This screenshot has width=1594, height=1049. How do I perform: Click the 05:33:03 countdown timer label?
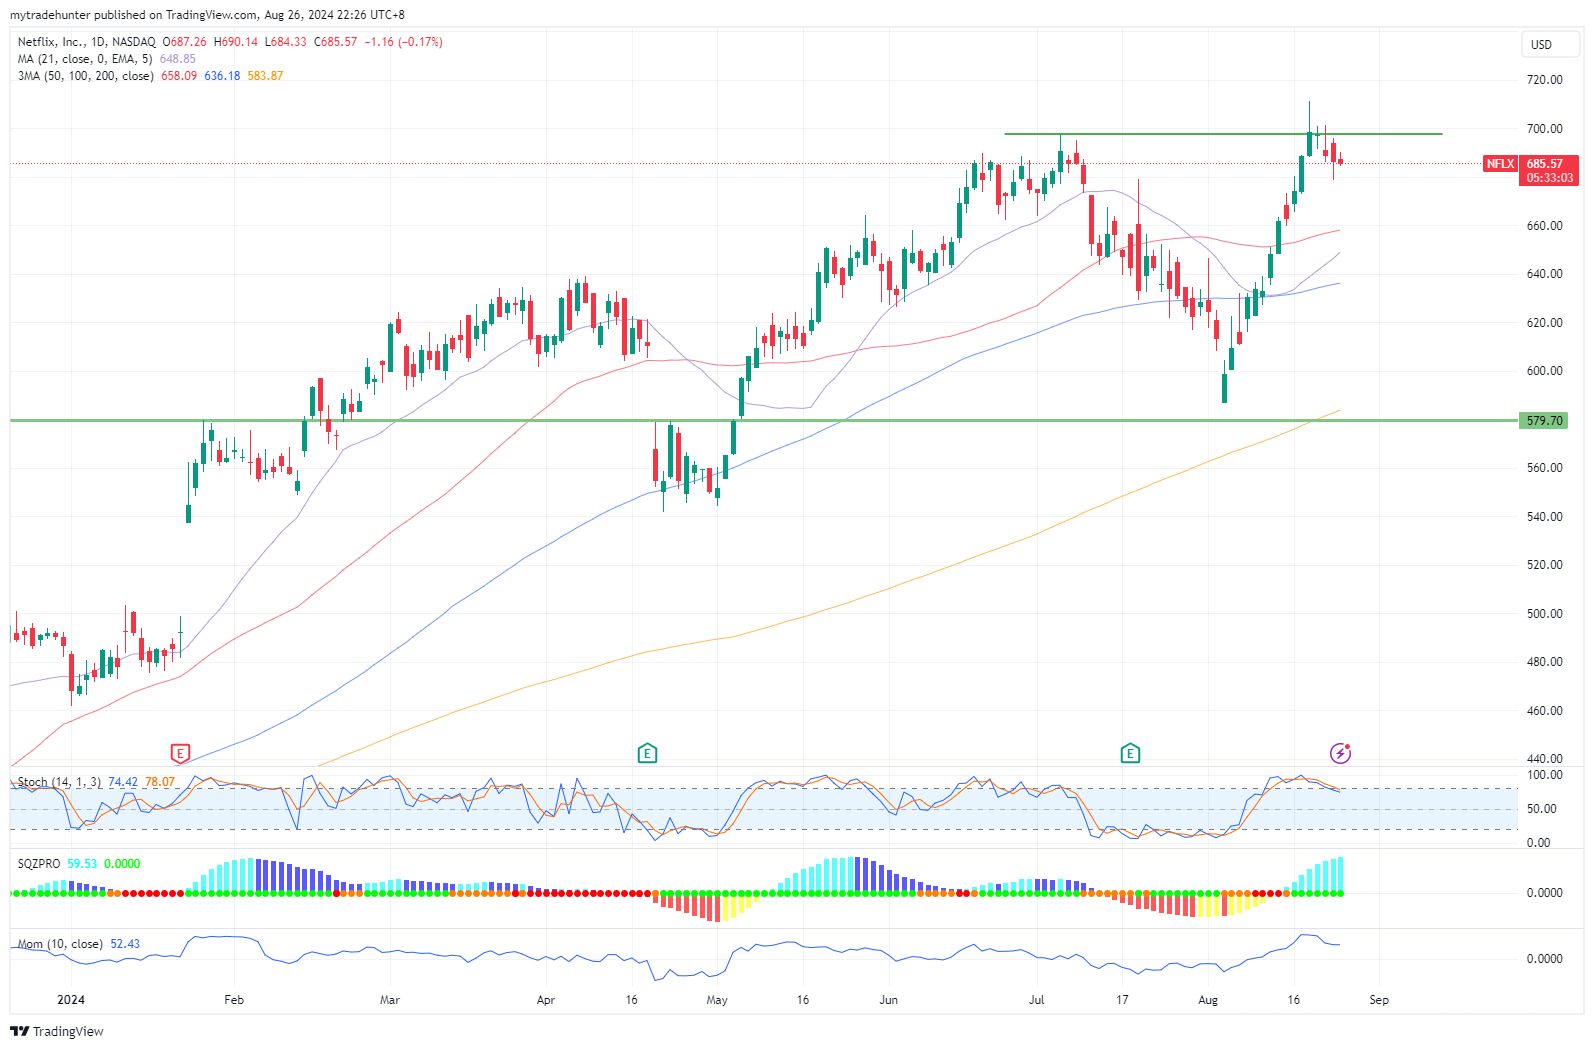click(x=1549, y=178)
